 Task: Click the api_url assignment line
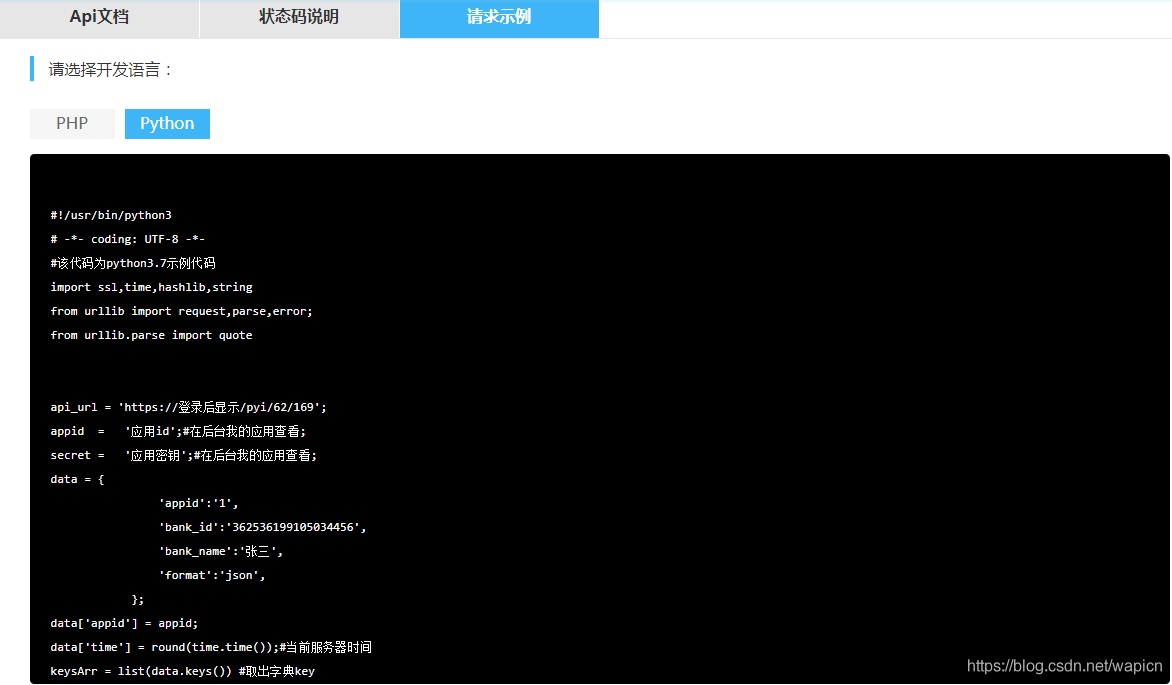click(188, 408)
